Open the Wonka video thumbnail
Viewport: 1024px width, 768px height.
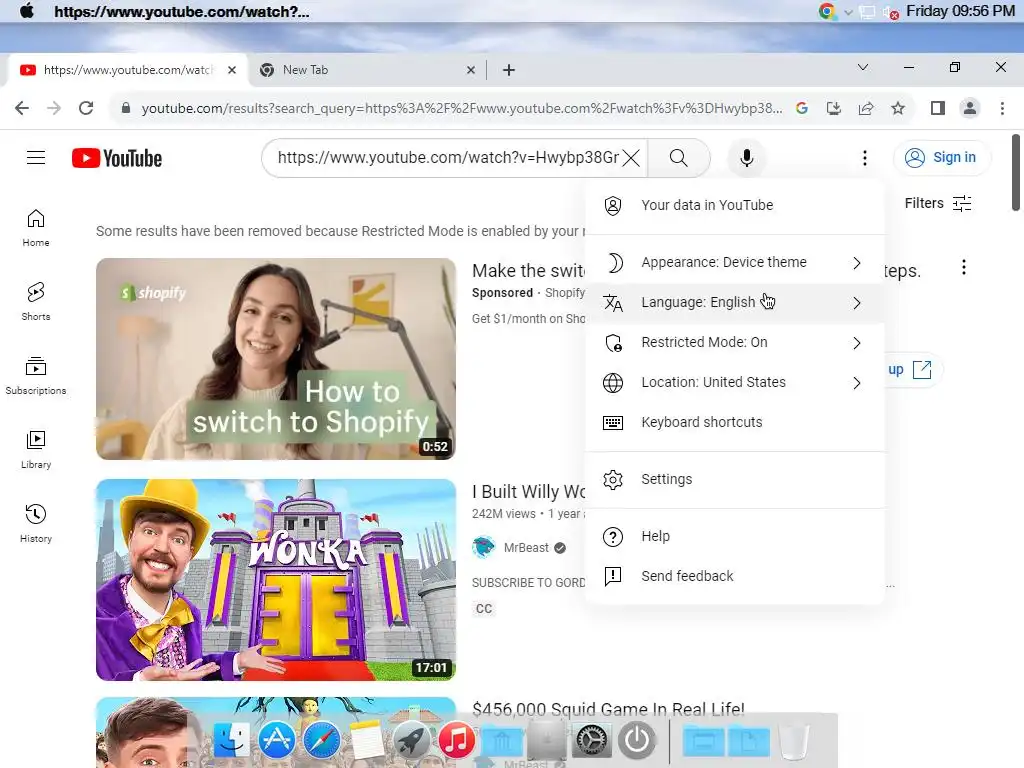[x=276, y=580]
